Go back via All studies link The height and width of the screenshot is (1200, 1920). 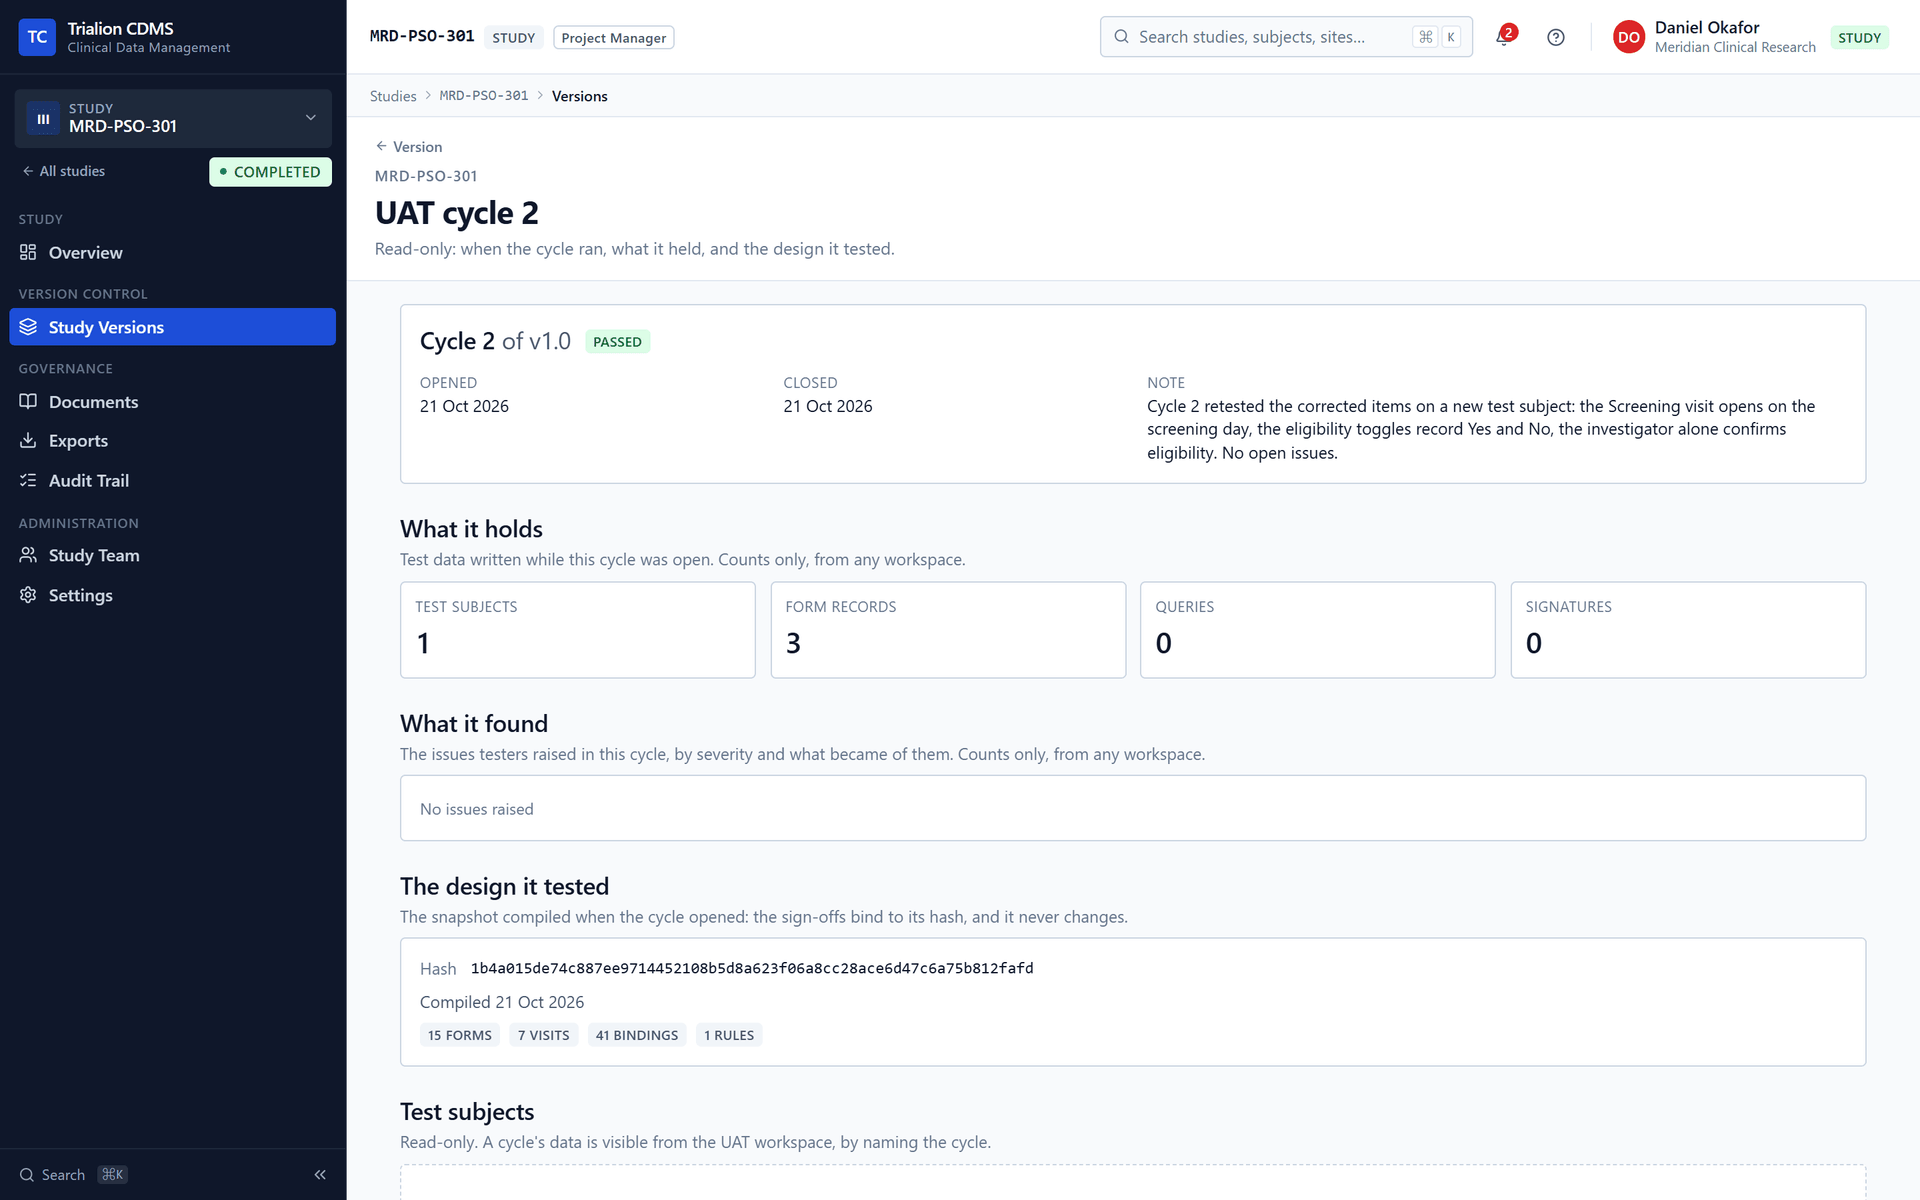tap(64, 171)
